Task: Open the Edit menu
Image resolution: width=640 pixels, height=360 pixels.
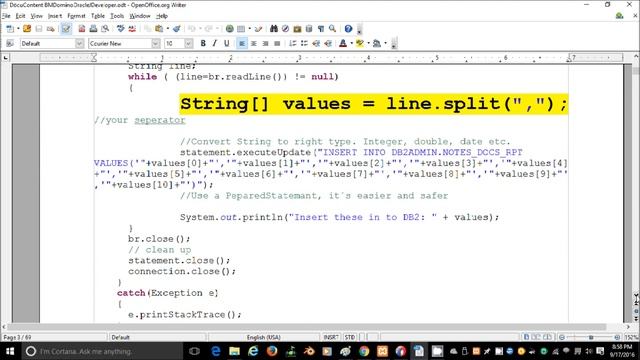Action: [20, 16]
